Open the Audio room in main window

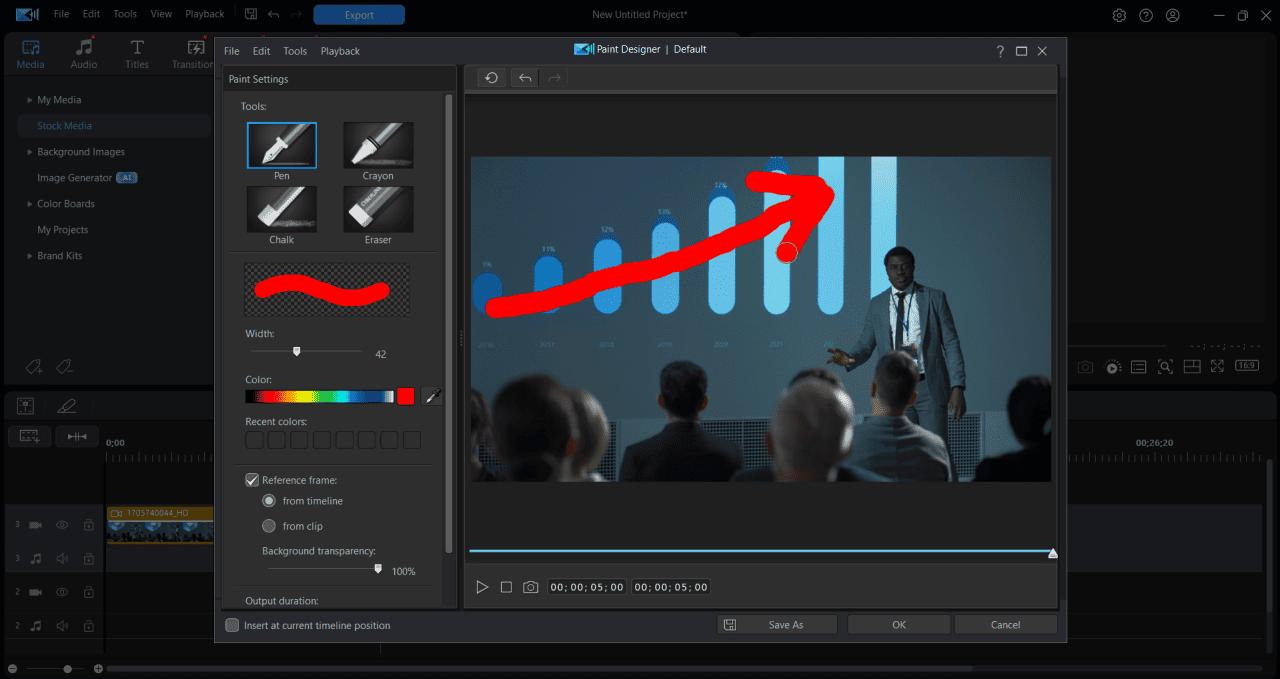click(84, 54)
